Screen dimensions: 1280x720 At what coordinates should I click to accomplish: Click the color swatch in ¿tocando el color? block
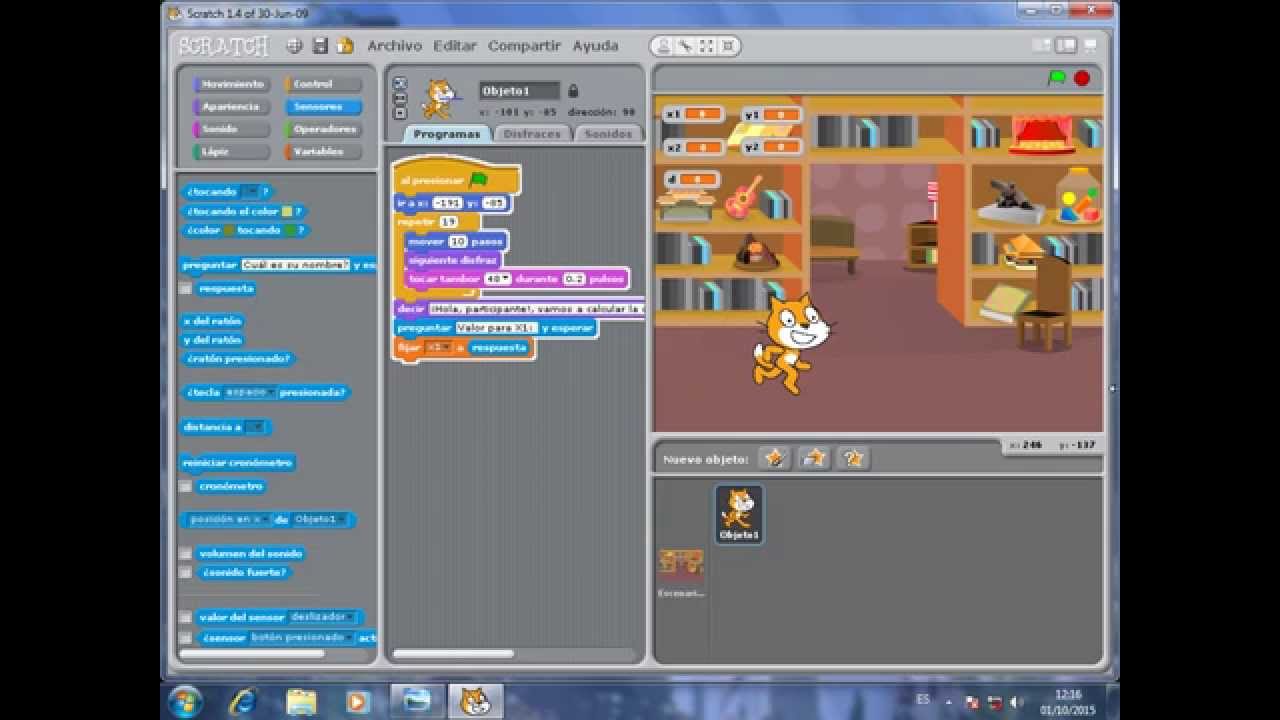click(287, 211)
